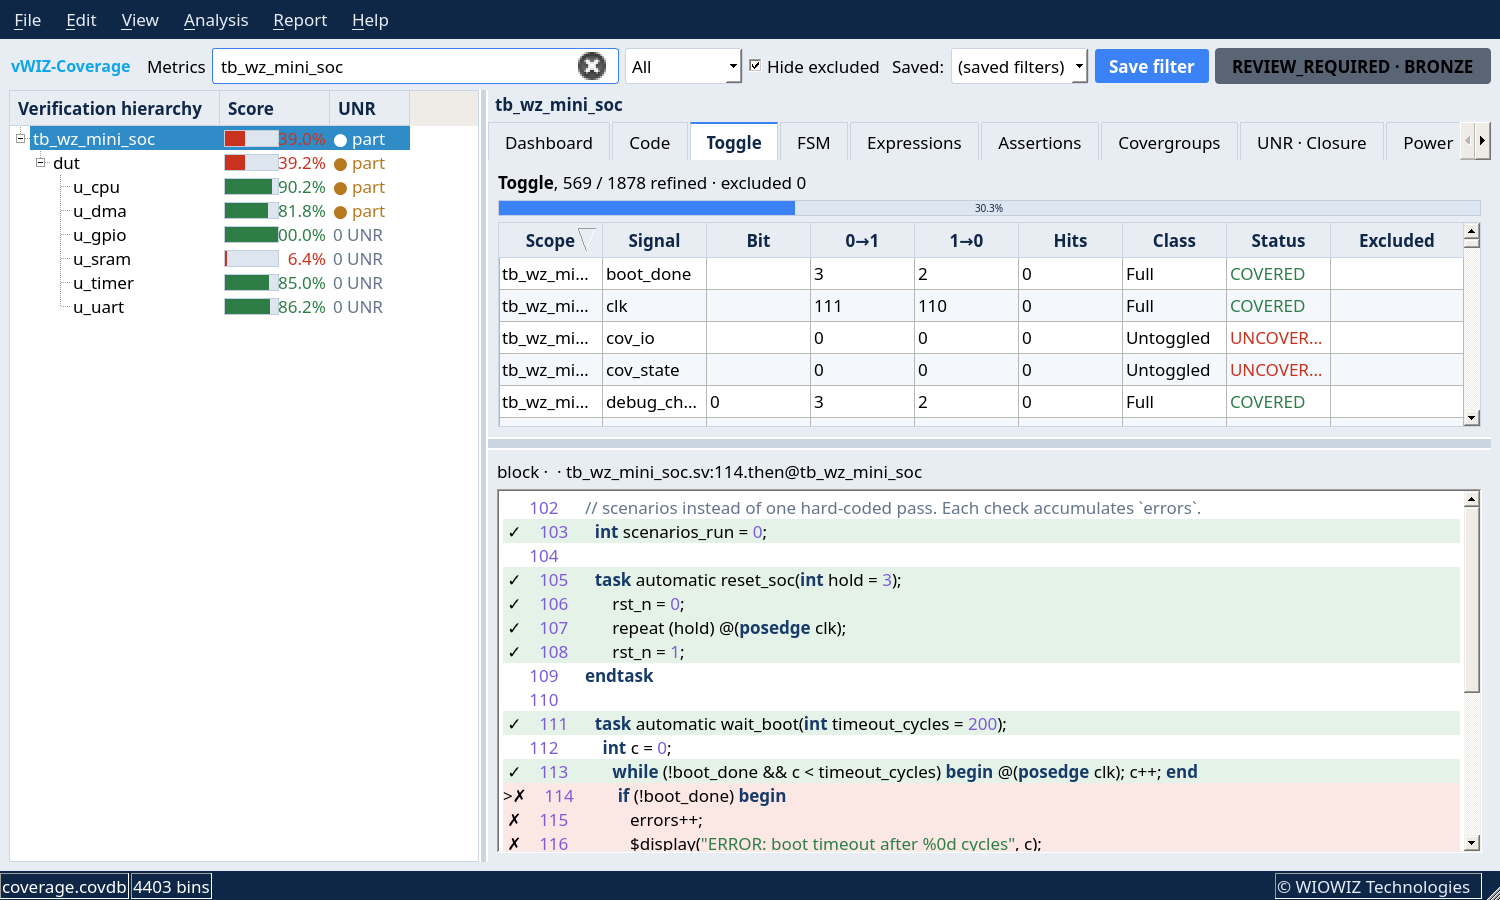Click the REVIEW_REQUIRED · BRONZE badge
Viewport: 1500px width, 900px height.
pyautogui.click(x=1352, y=66)
